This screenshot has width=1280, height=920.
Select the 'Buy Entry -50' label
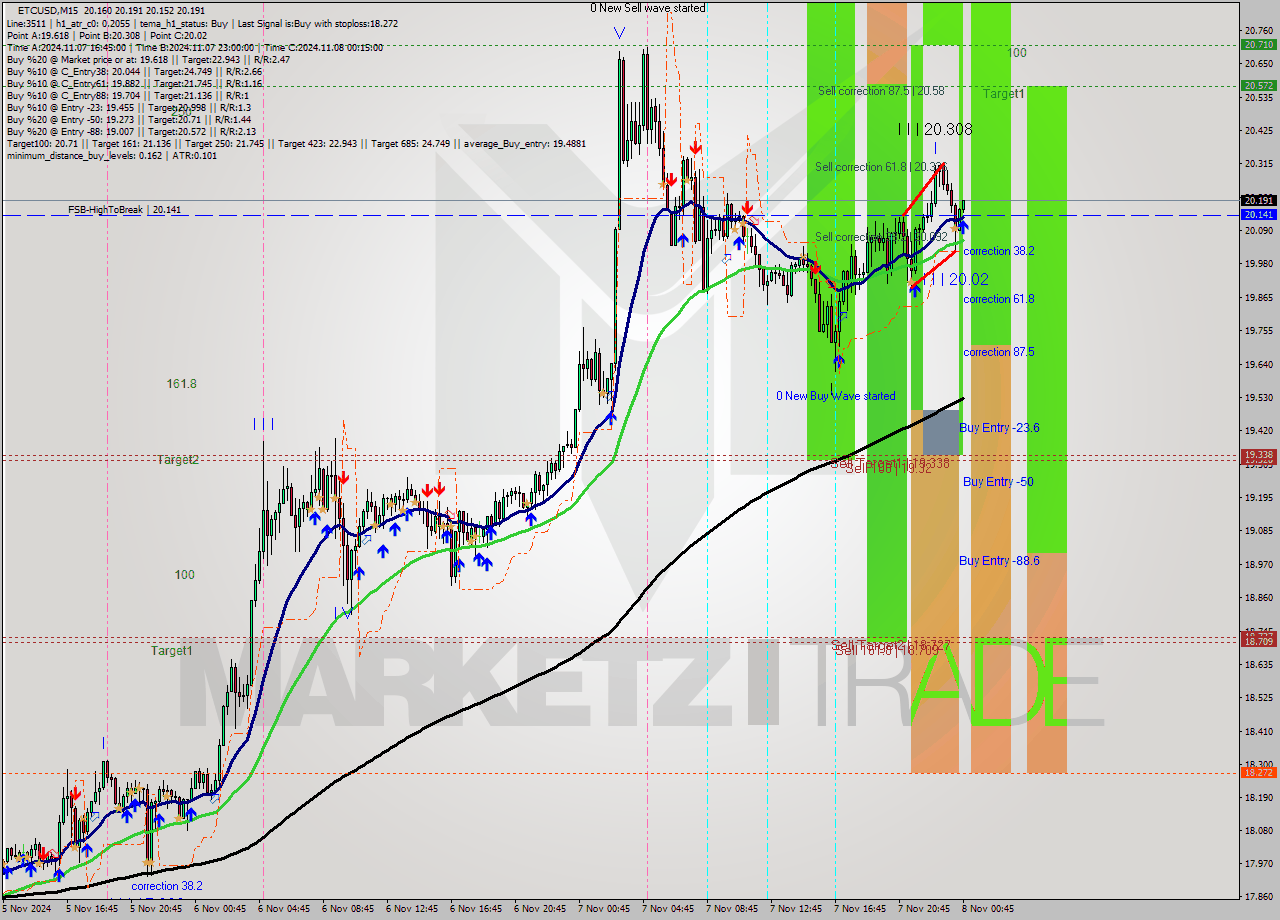(x=998, y=482)
